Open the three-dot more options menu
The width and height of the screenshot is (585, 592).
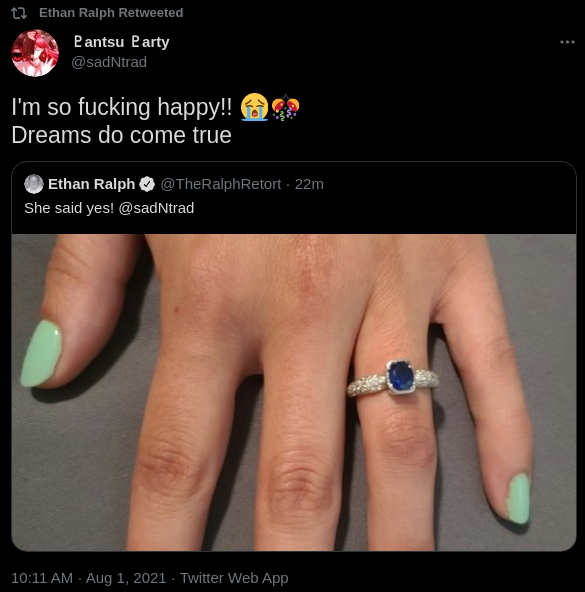pyautogui.click(x=567, y=42)
